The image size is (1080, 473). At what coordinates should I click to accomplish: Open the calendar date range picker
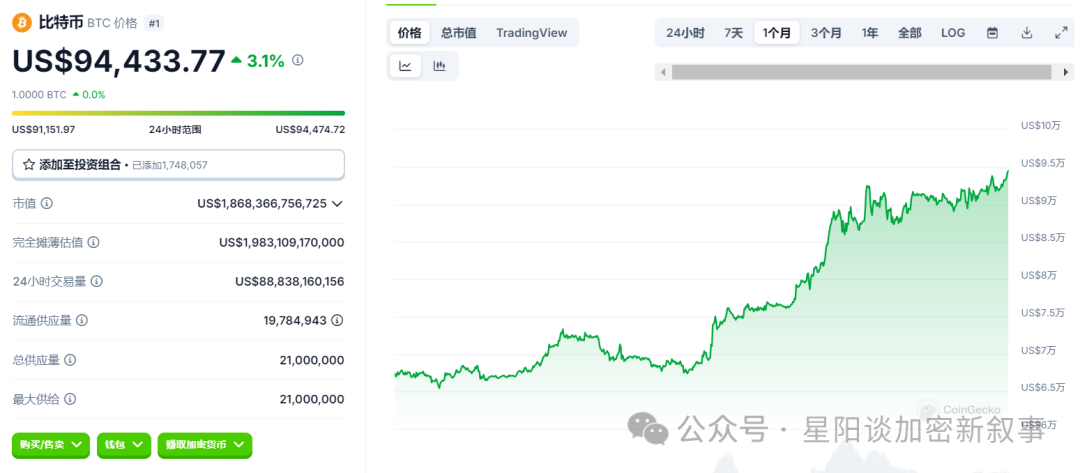992,33
